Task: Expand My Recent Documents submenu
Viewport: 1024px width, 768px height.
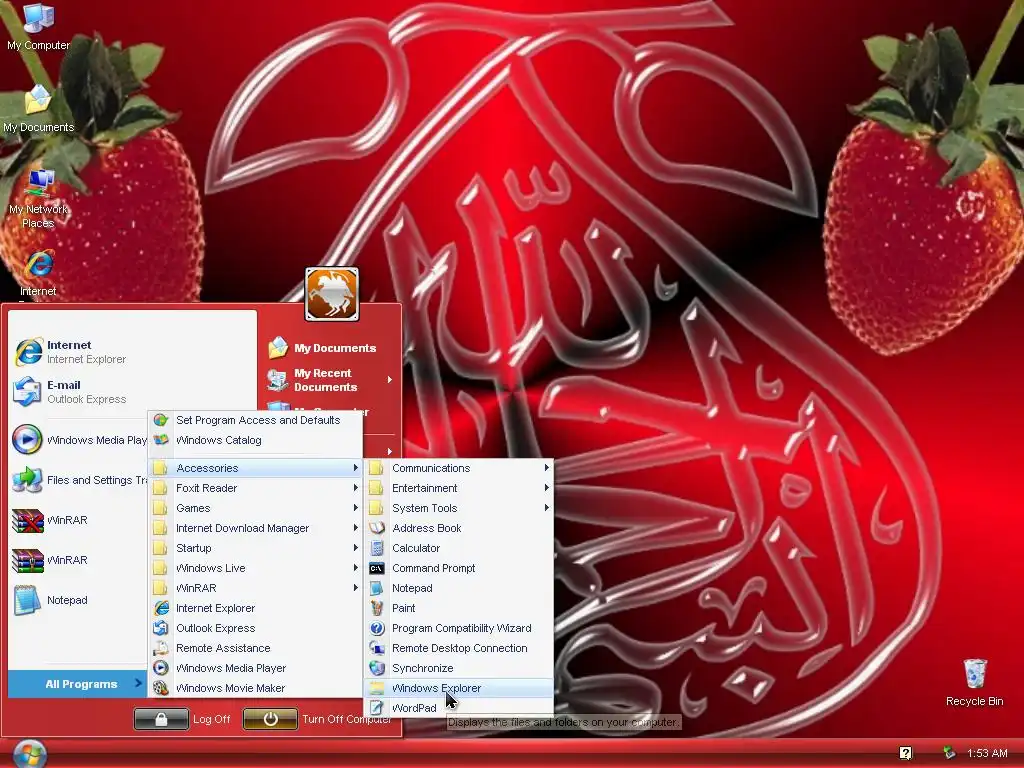Action: (x=330, y=379)
